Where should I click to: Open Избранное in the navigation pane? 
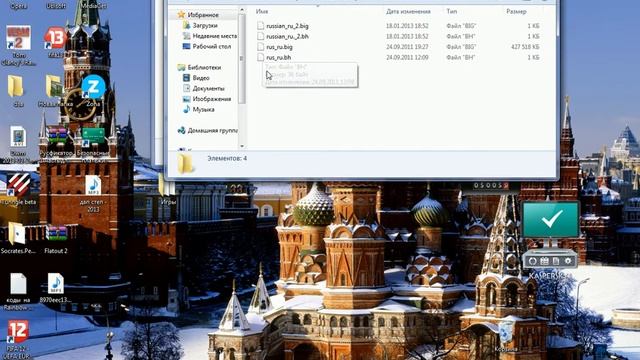point(203,15)
